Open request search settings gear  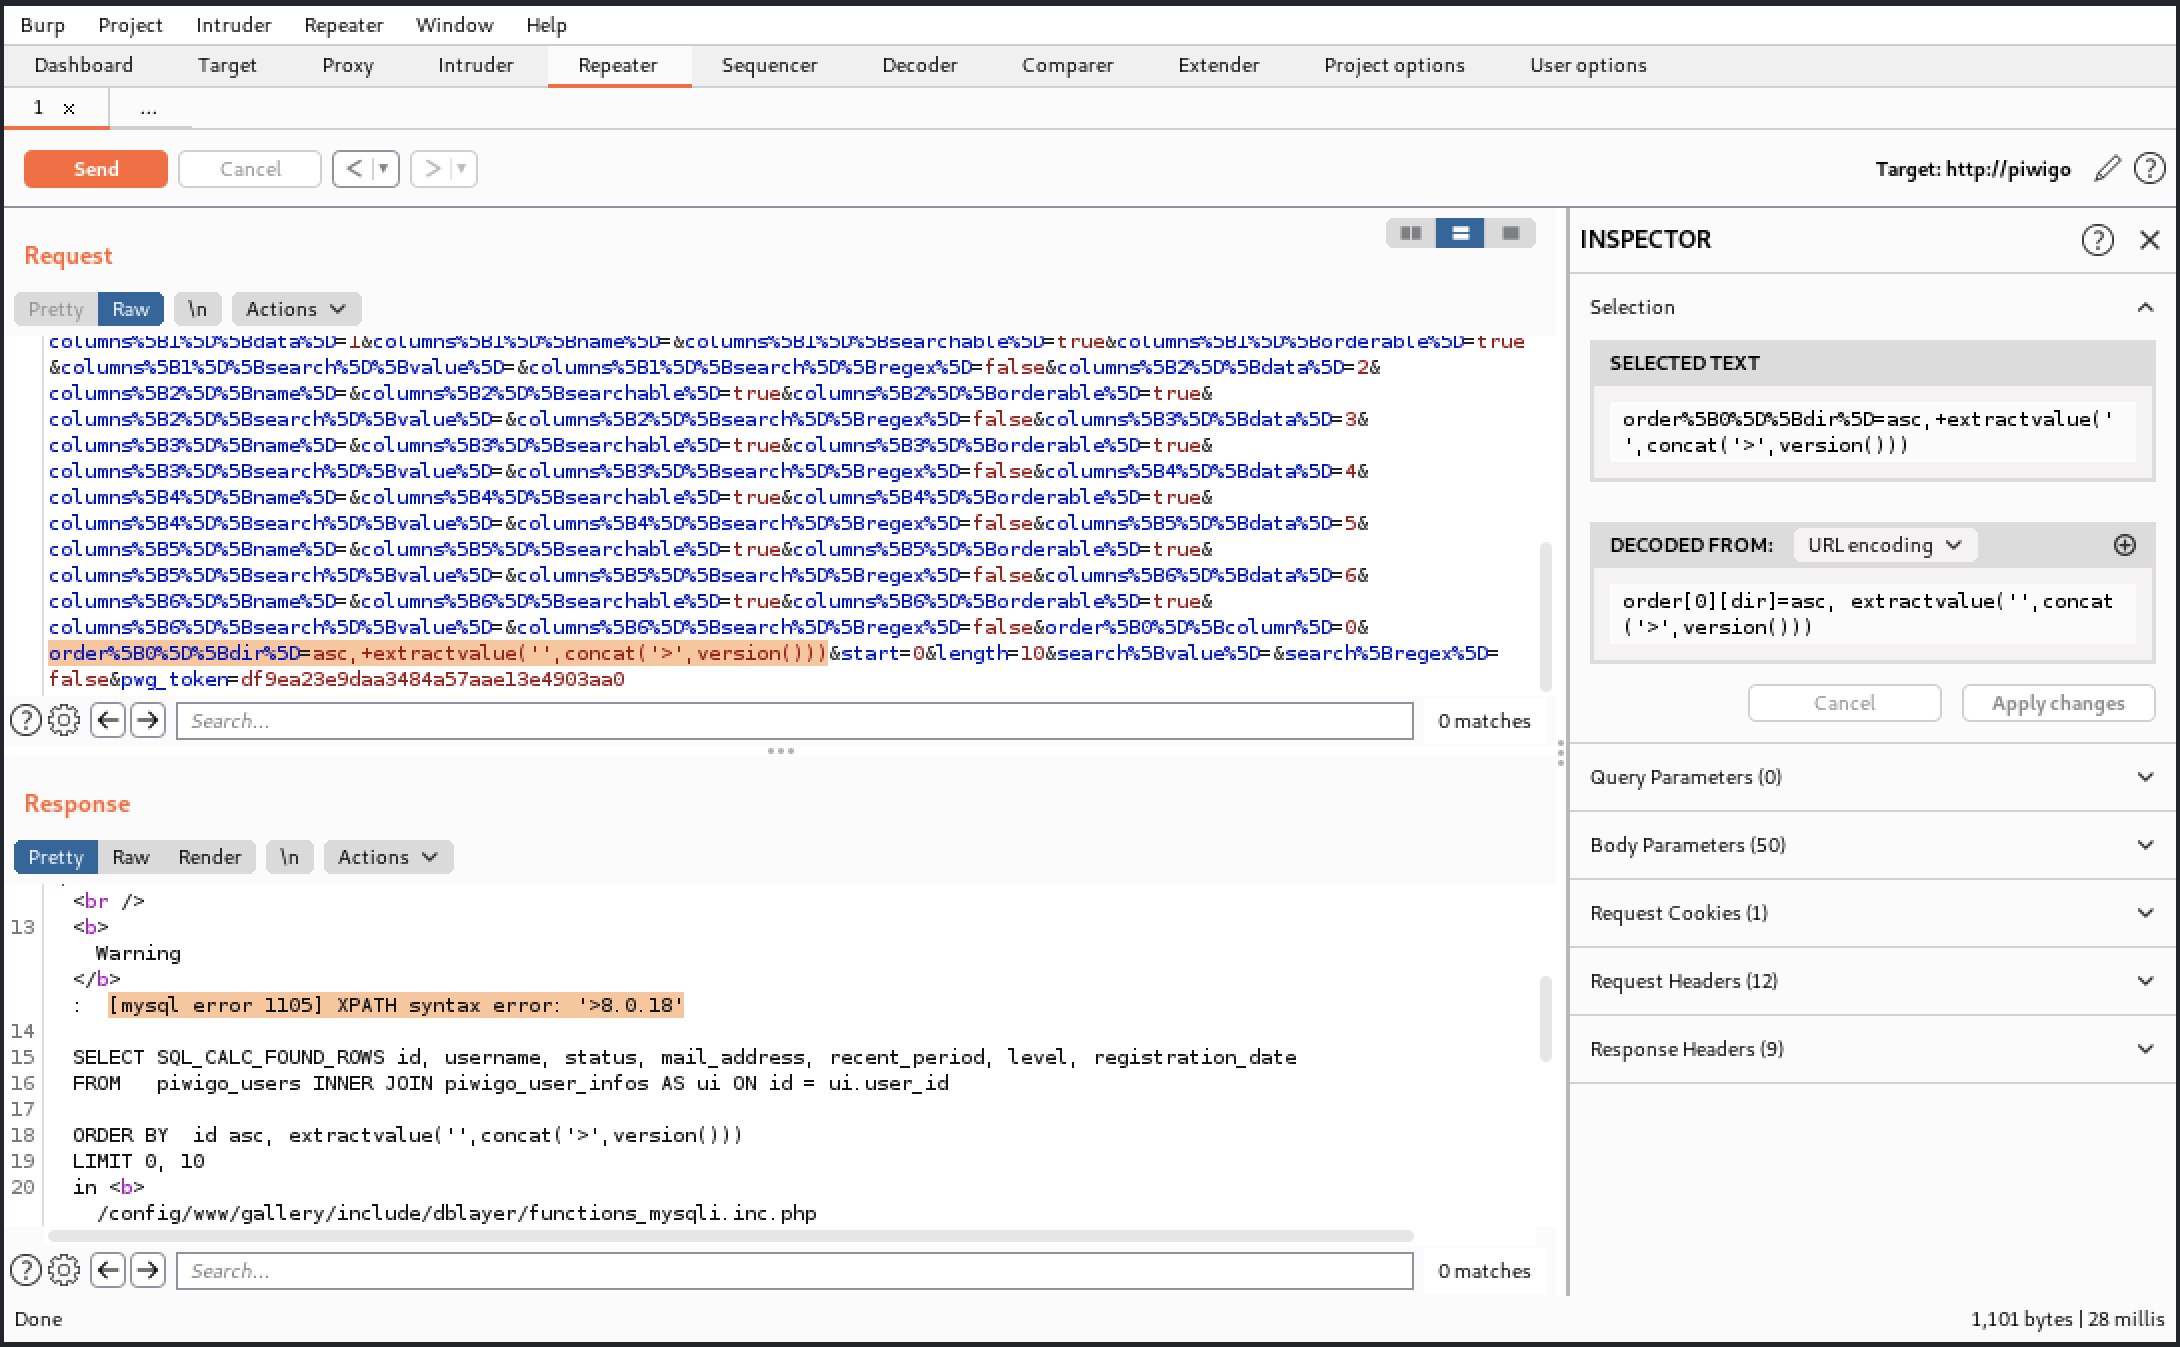click(64, 720)
